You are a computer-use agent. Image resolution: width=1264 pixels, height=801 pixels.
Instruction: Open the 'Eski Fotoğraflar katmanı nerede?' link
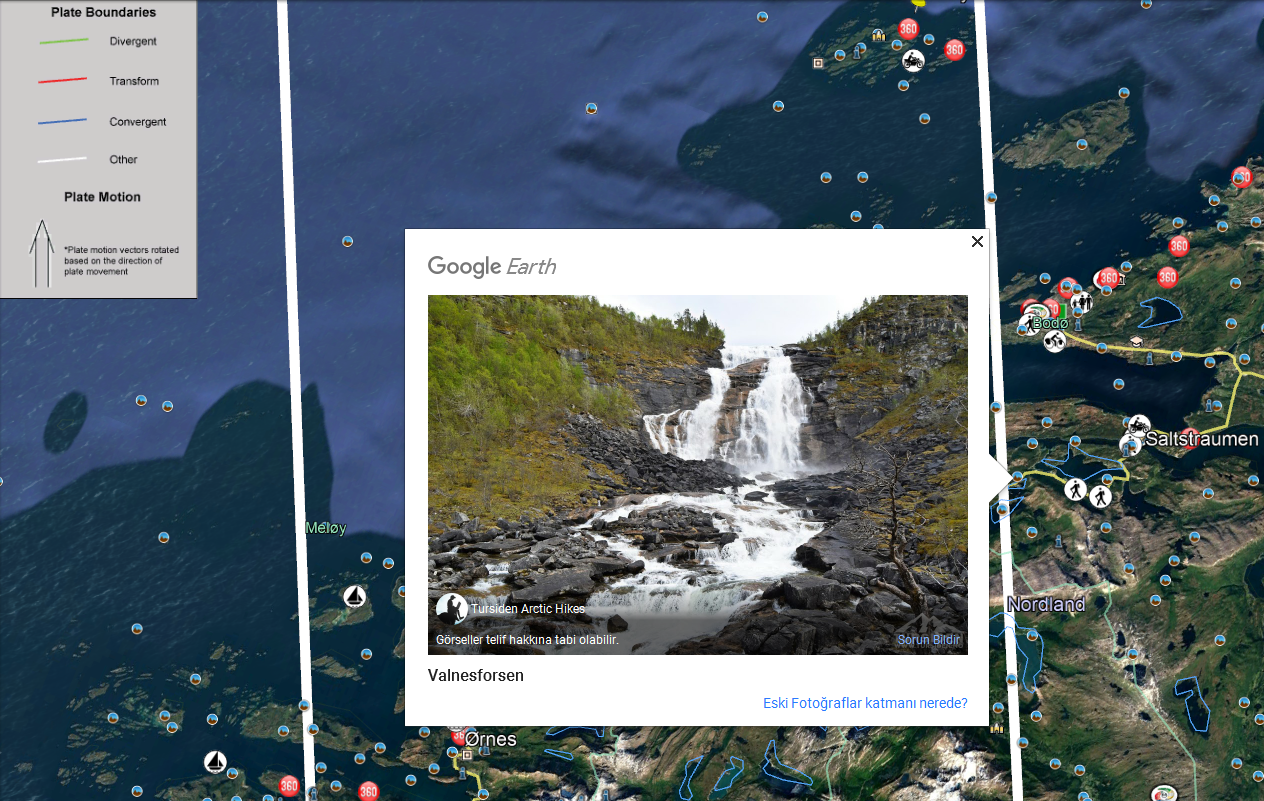865,703
